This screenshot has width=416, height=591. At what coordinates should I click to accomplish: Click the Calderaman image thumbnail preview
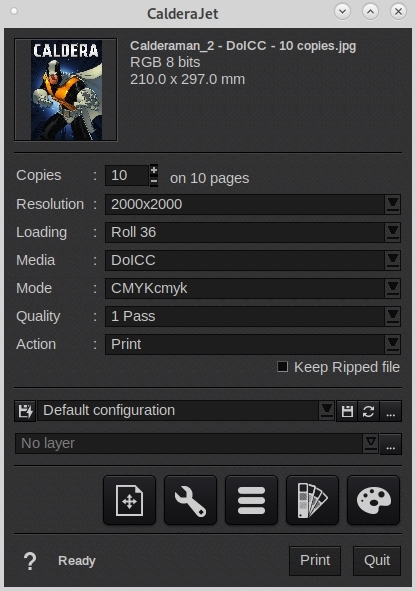pyautogui.click(x=66, y=90)
